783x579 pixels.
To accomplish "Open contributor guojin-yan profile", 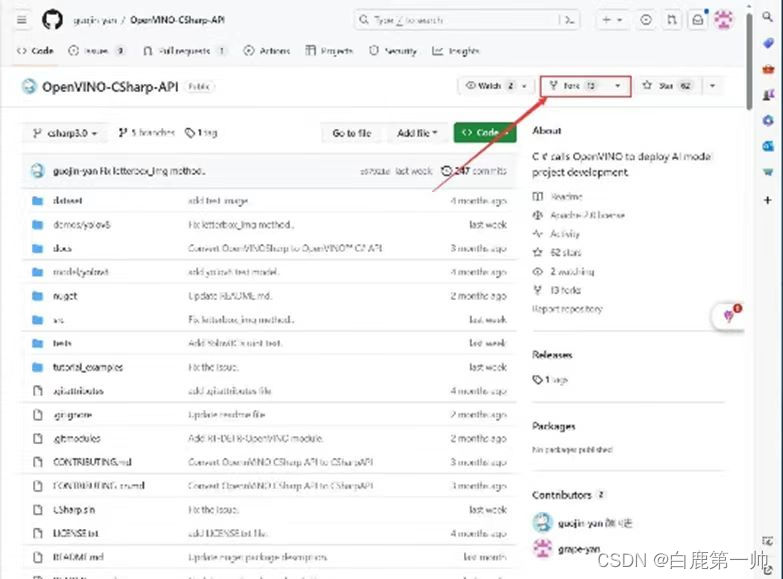I will (582, 523).
